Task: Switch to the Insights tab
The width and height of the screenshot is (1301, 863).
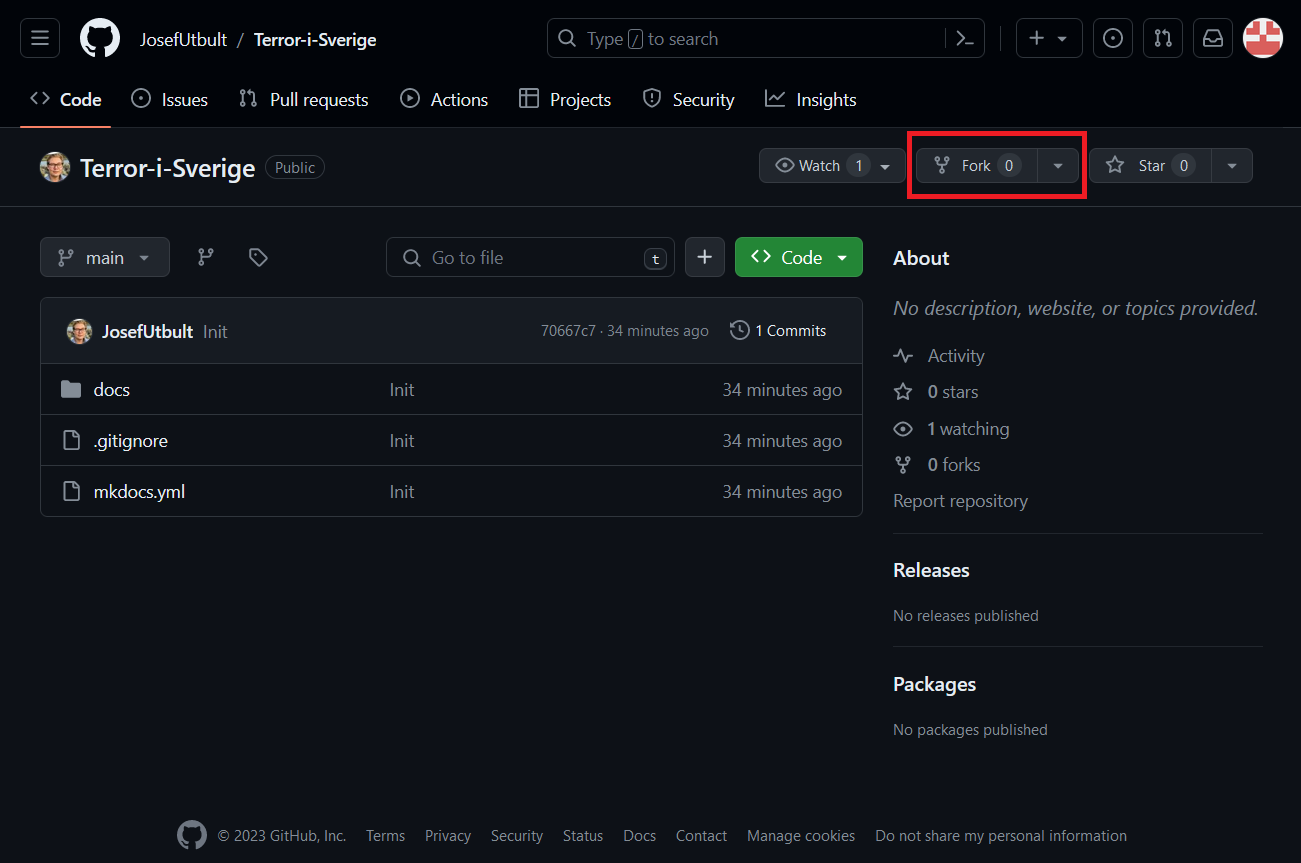Action: [811, 99]
